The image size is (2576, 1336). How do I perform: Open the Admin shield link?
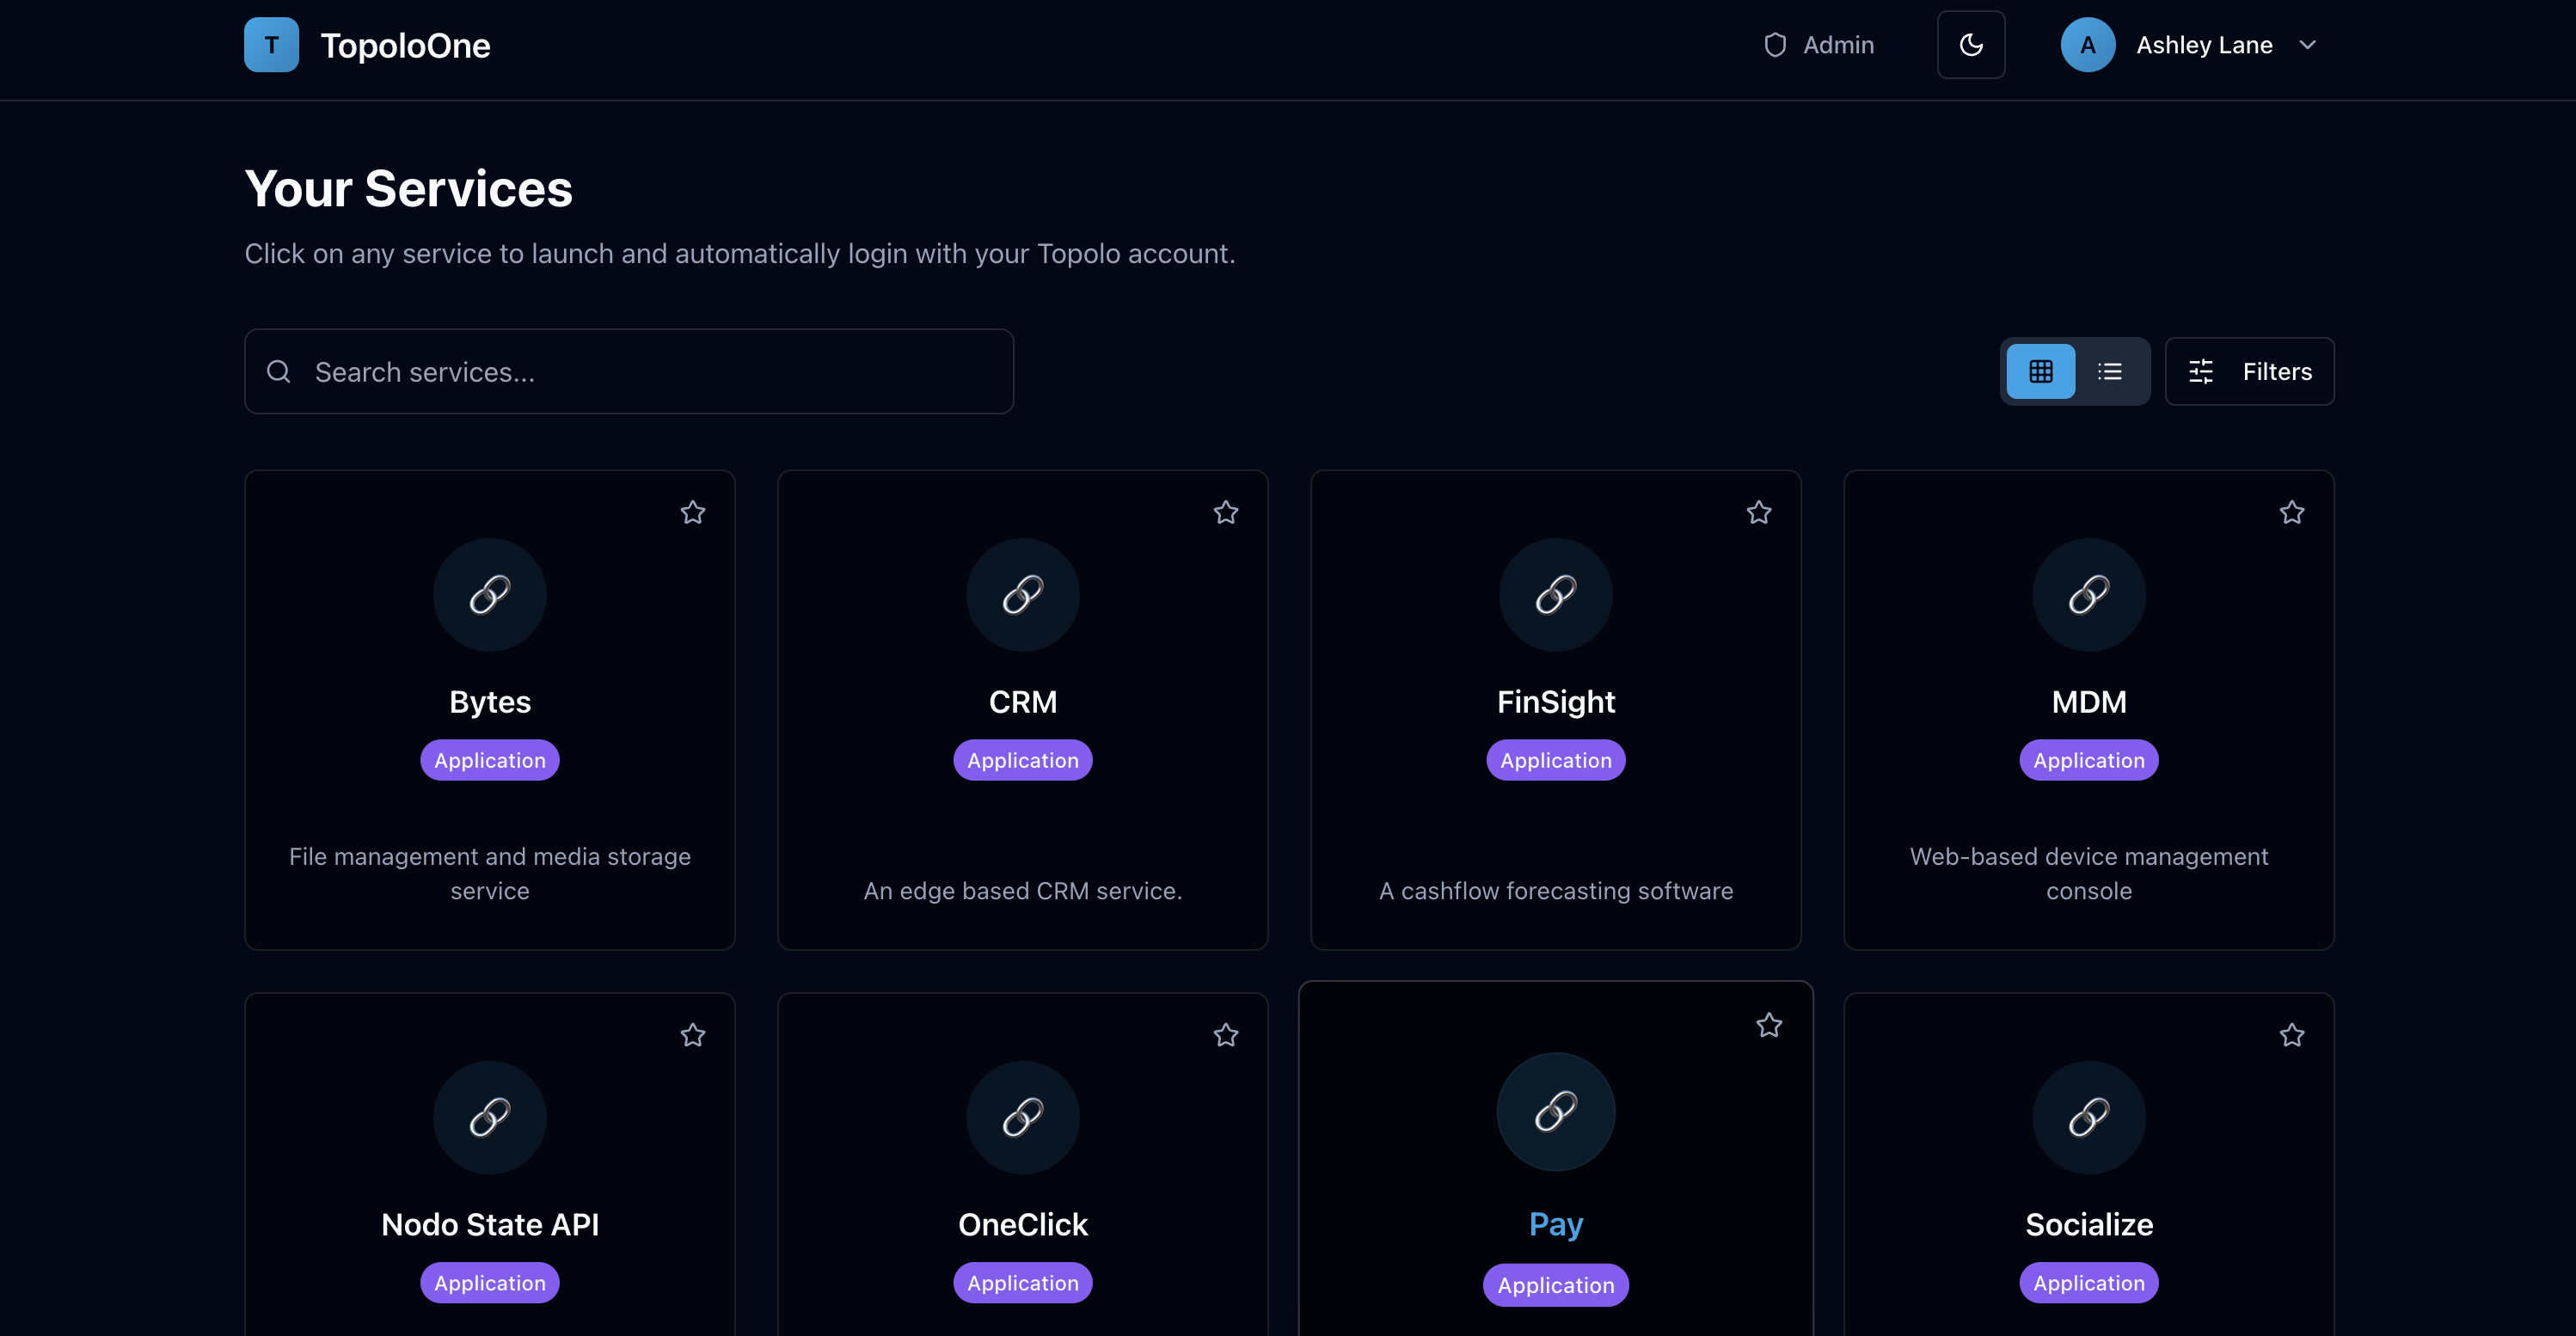1818,45
